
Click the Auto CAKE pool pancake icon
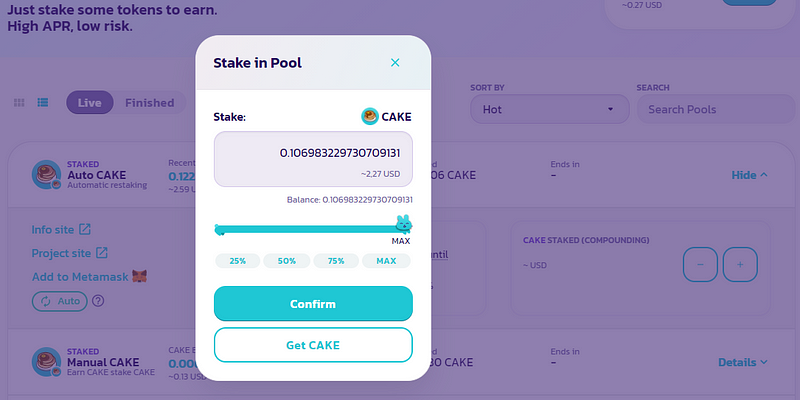click(x=47, y=175)
